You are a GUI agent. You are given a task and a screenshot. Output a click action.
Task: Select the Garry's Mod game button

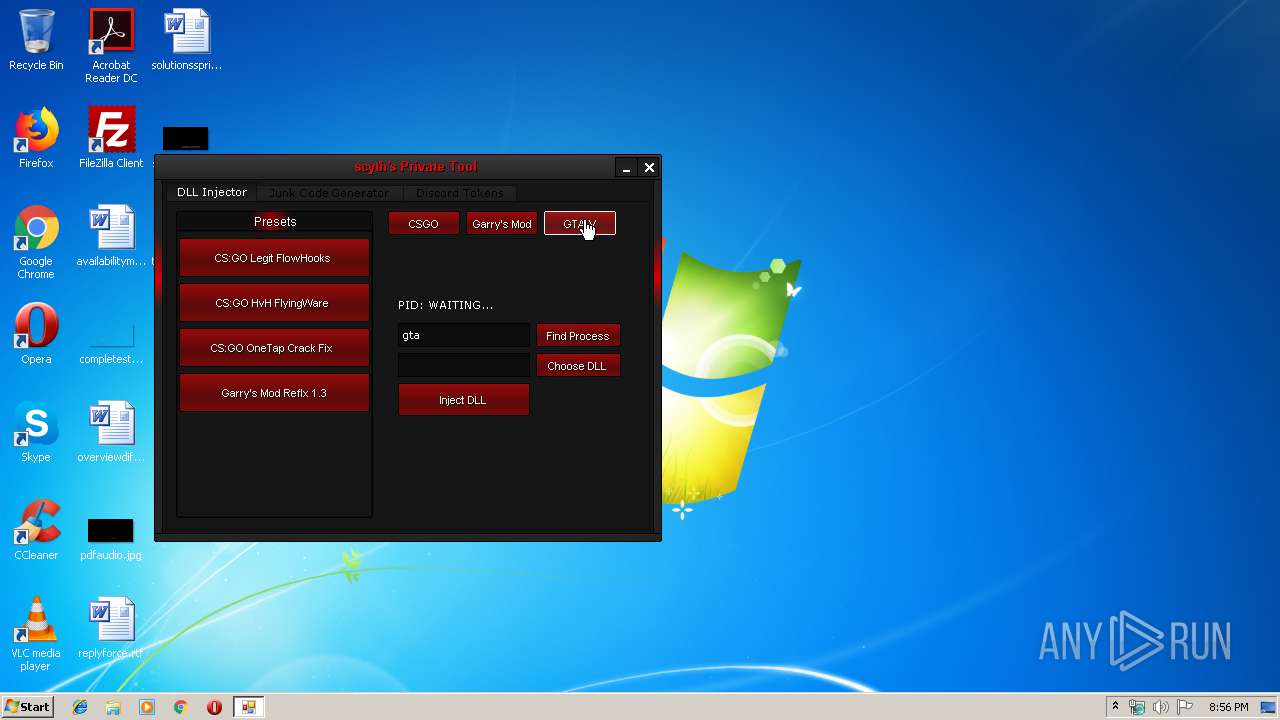point(502,224)
